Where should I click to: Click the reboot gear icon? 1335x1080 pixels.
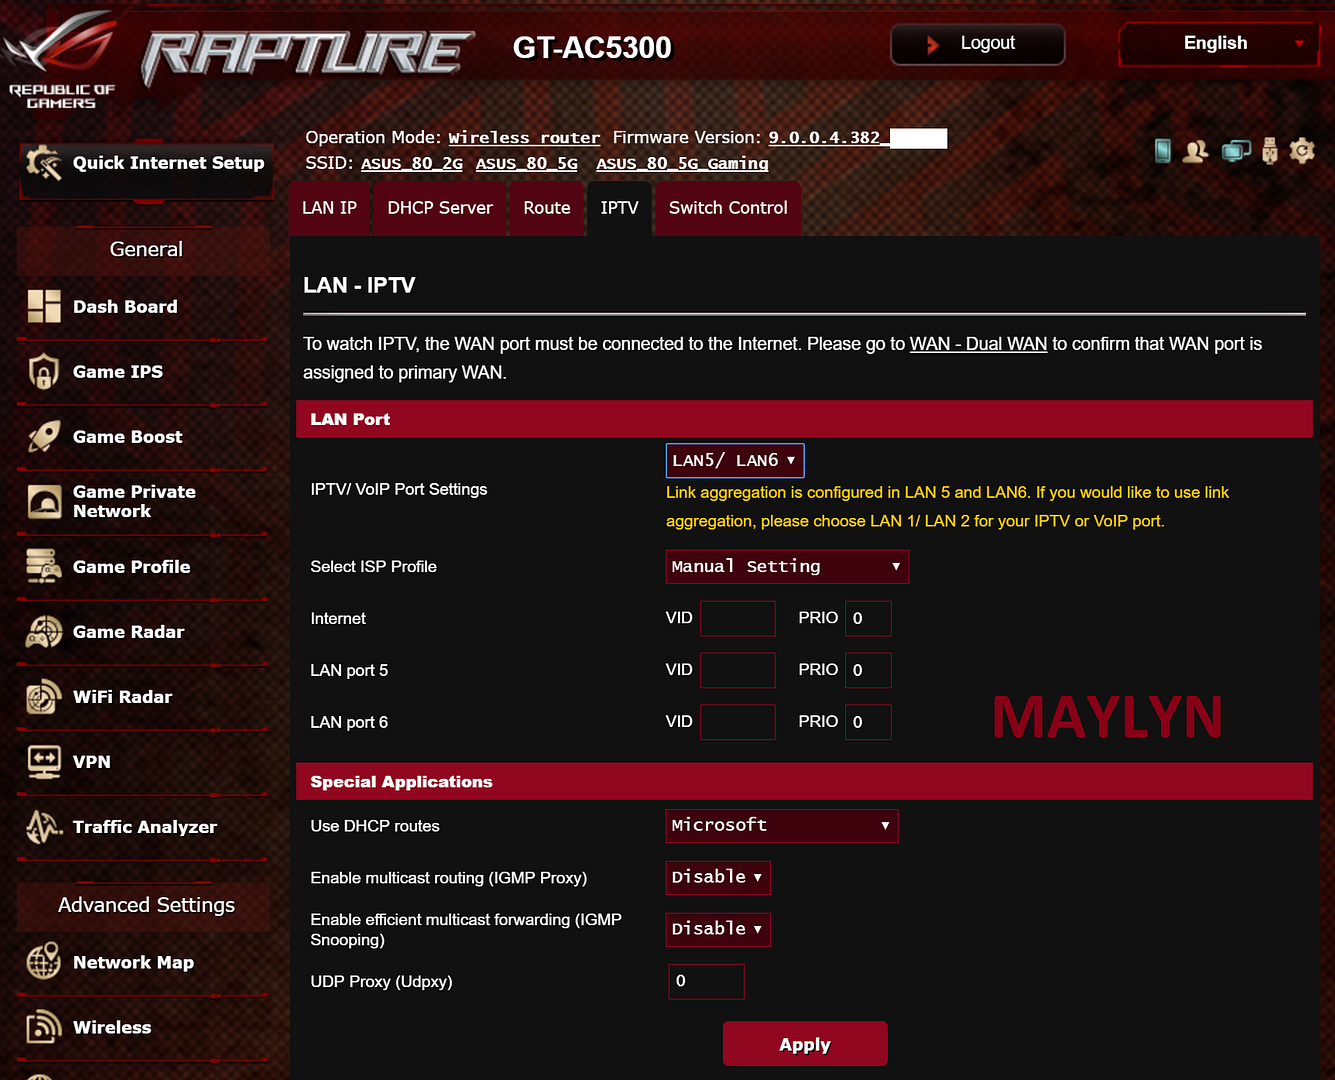[x=1302, y=151]
